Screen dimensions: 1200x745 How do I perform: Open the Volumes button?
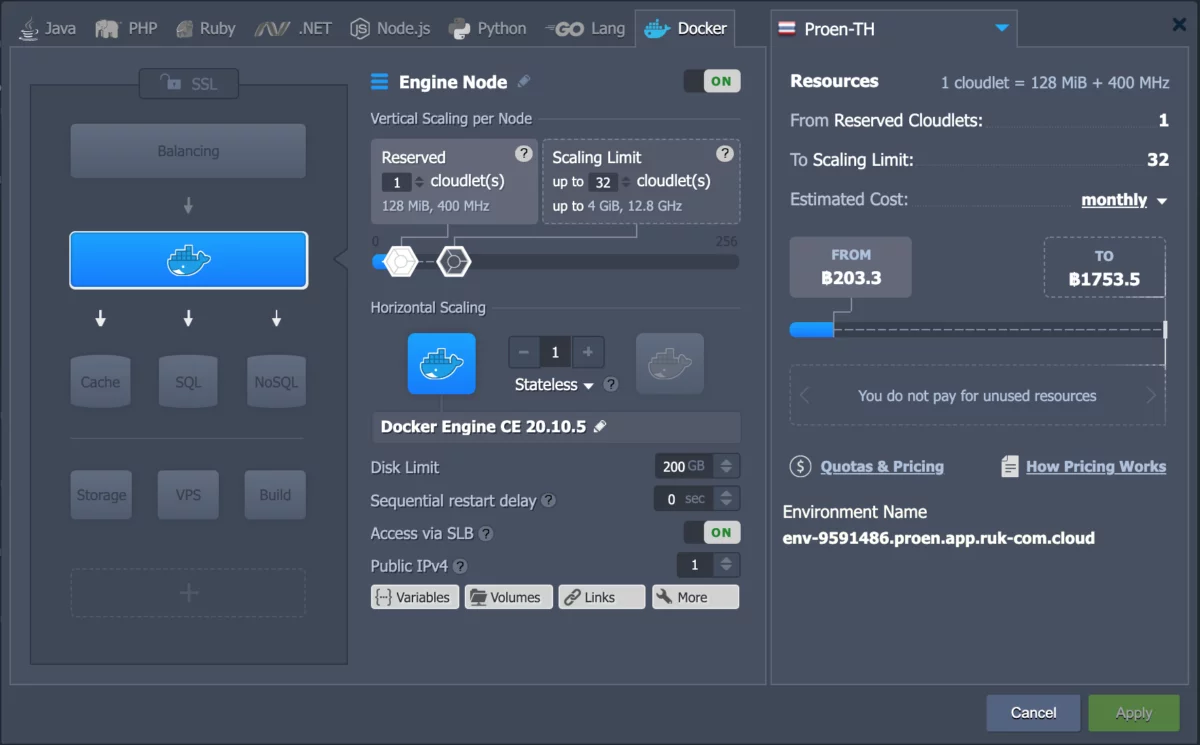coord(508,597)
